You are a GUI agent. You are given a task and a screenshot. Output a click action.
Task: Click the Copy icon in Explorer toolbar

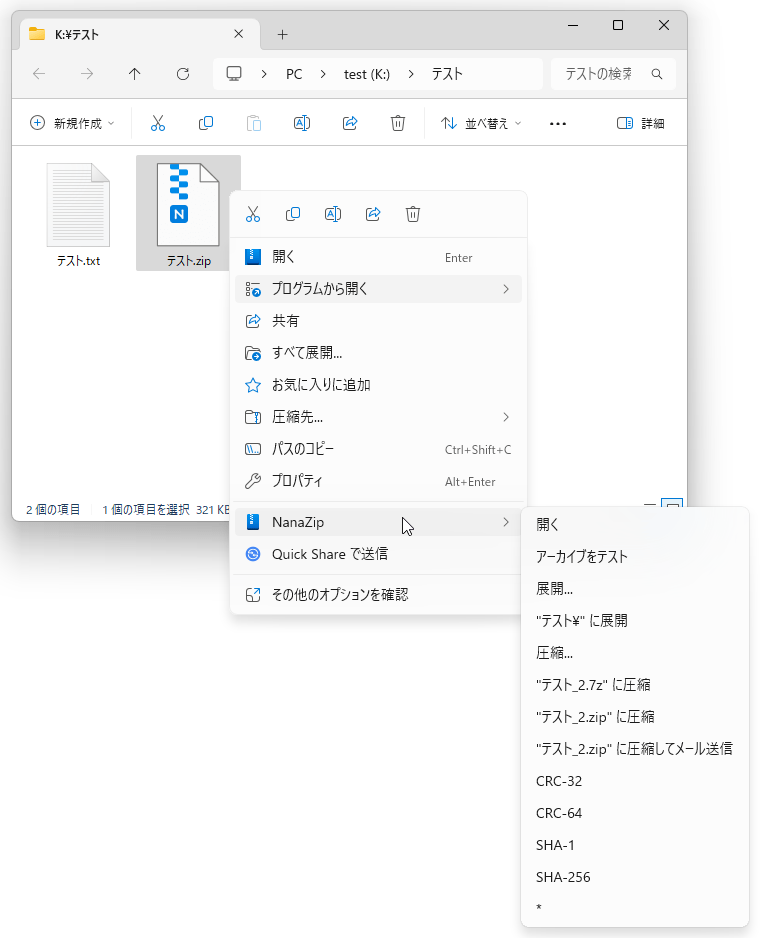(x=206, y=123)
